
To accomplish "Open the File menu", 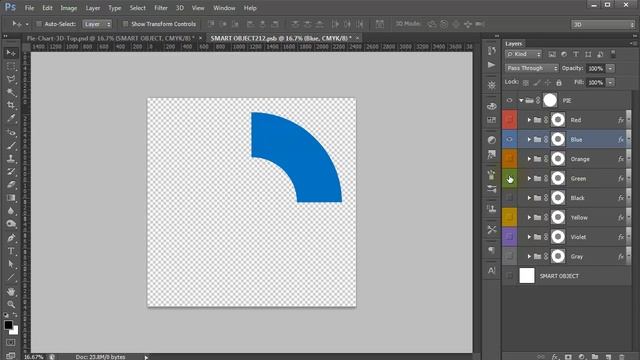I will click(29, 8).
